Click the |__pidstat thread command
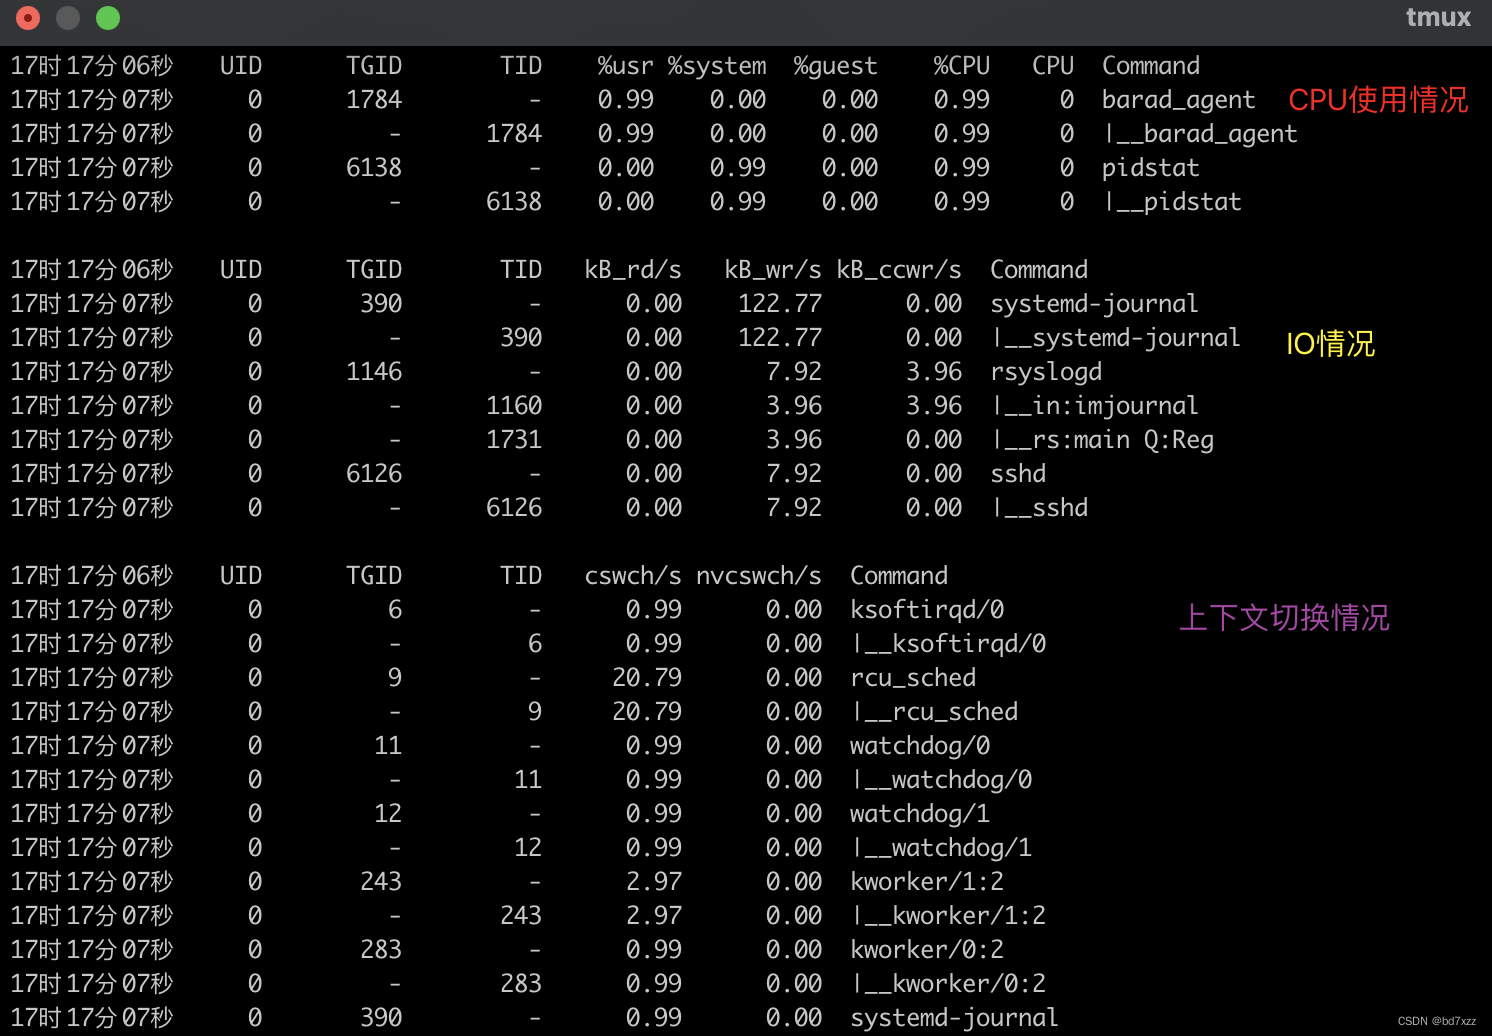The image size is (1492, 1036). [1172, 202]
